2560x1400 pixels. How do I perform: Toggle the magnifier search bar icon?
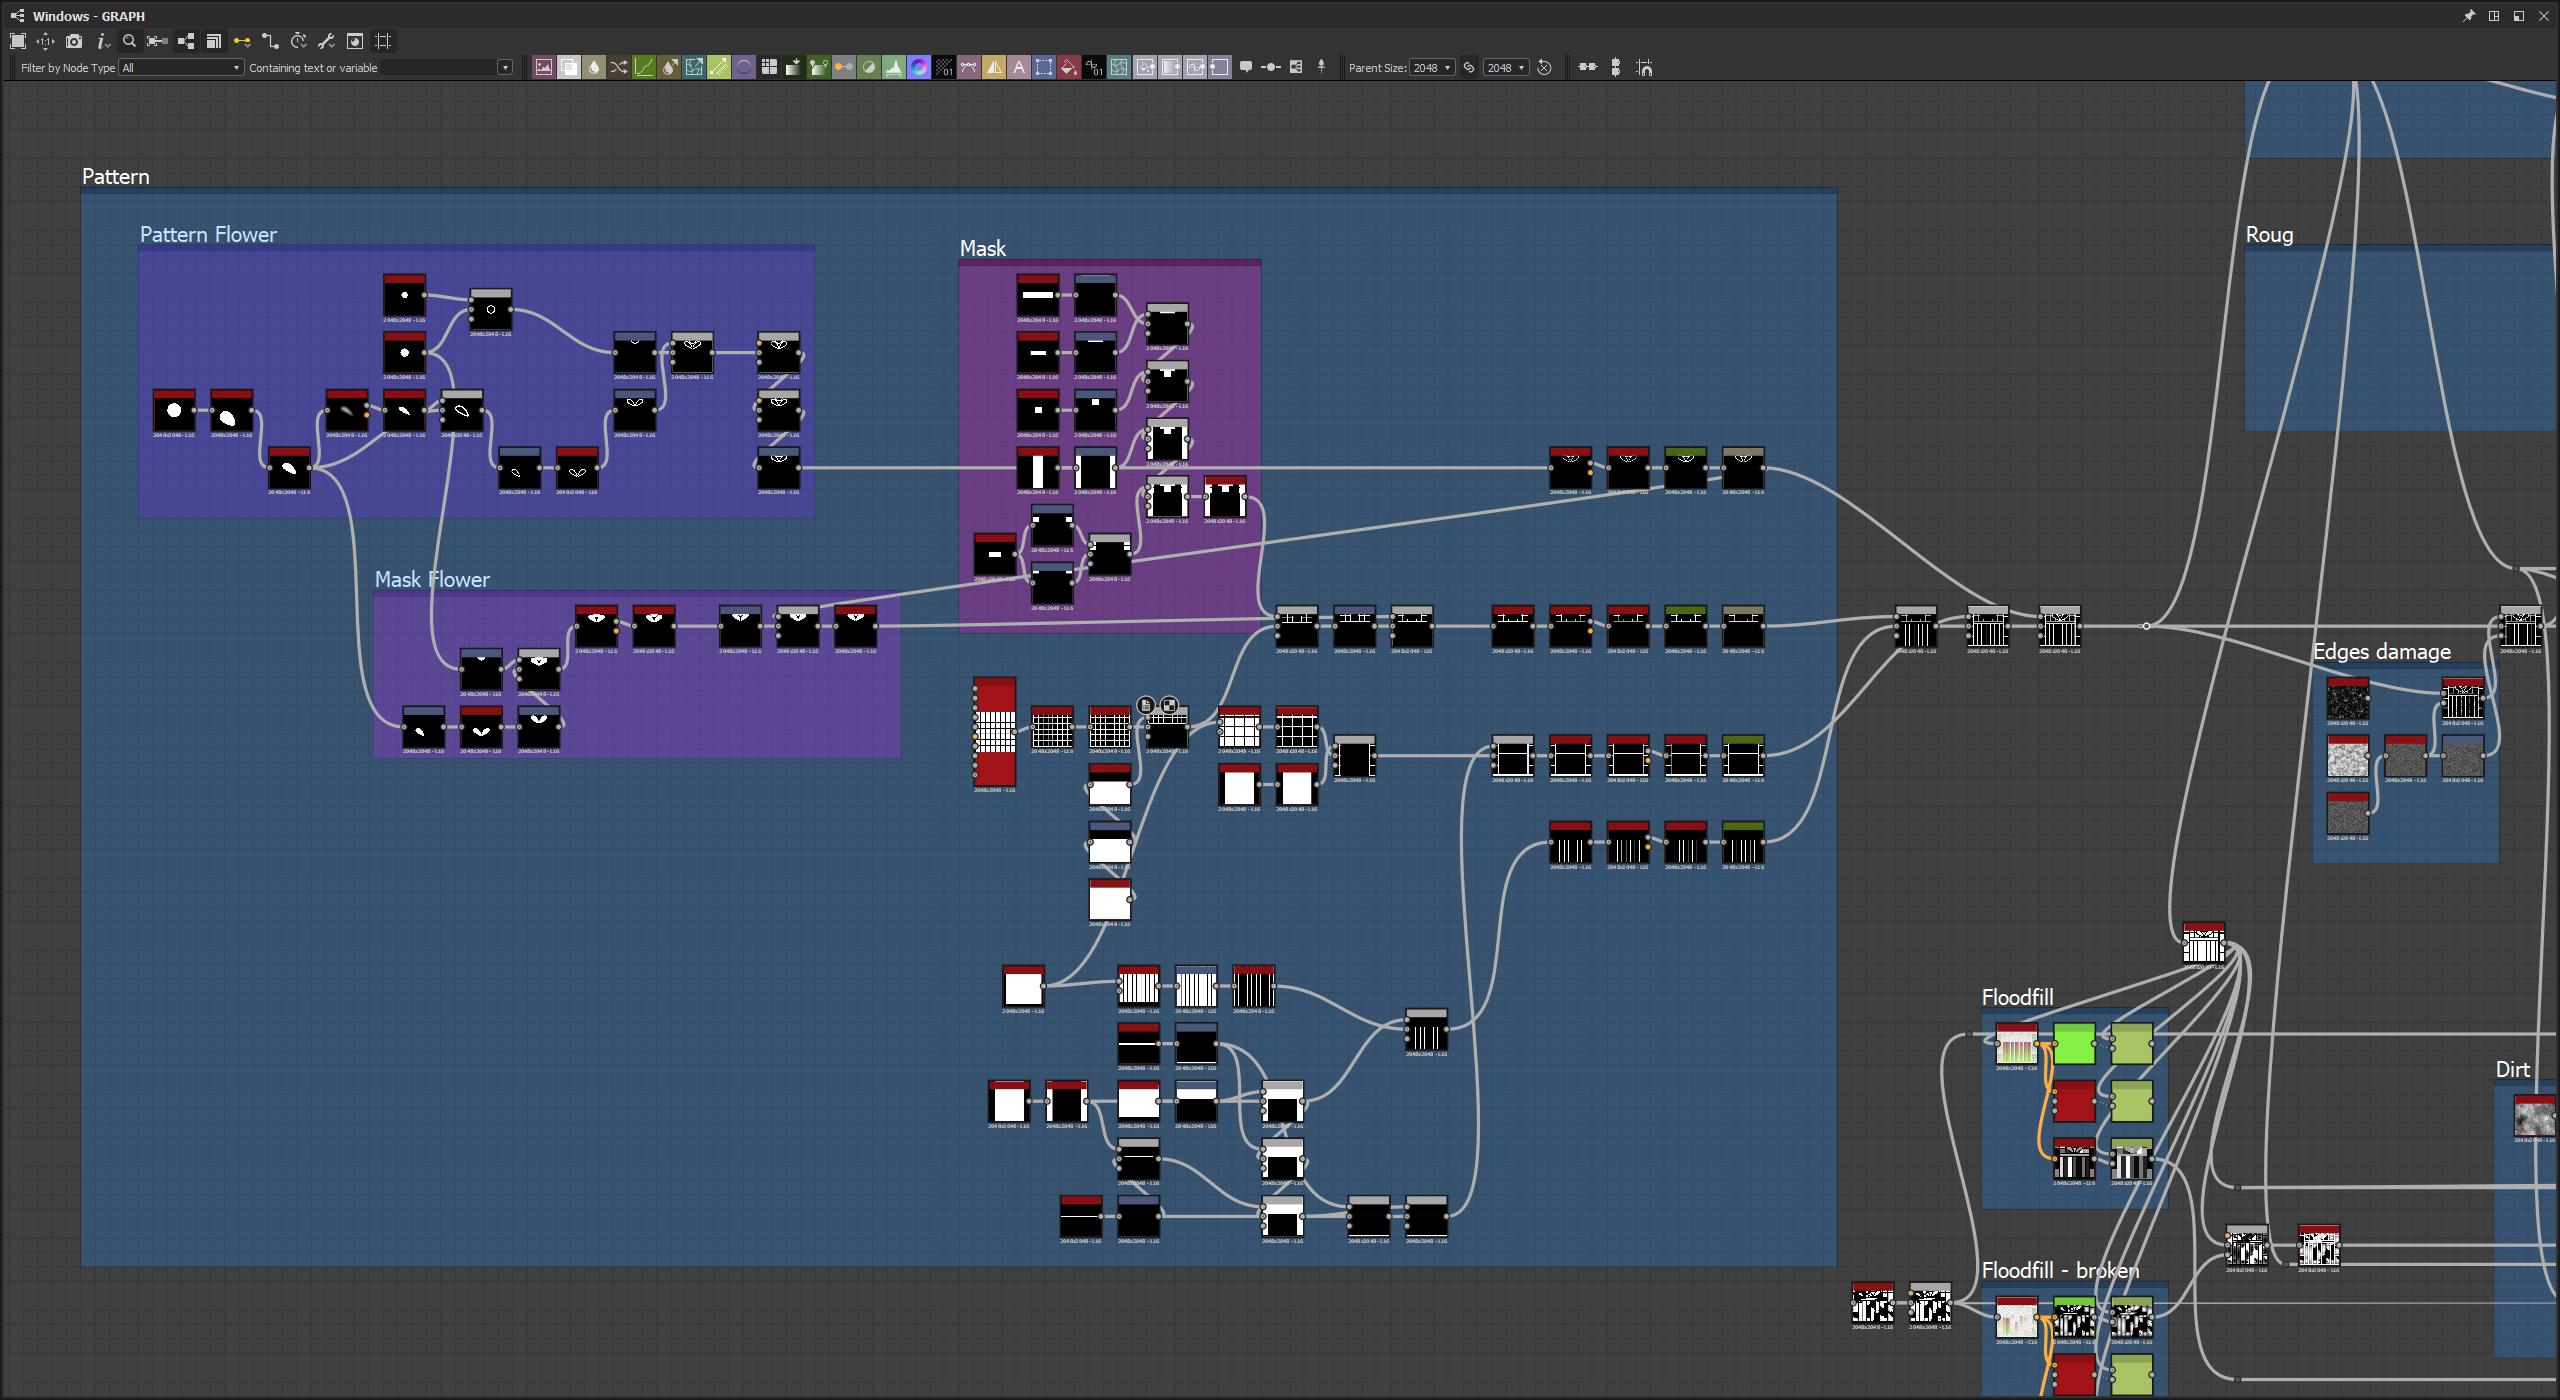click(129, 41)
